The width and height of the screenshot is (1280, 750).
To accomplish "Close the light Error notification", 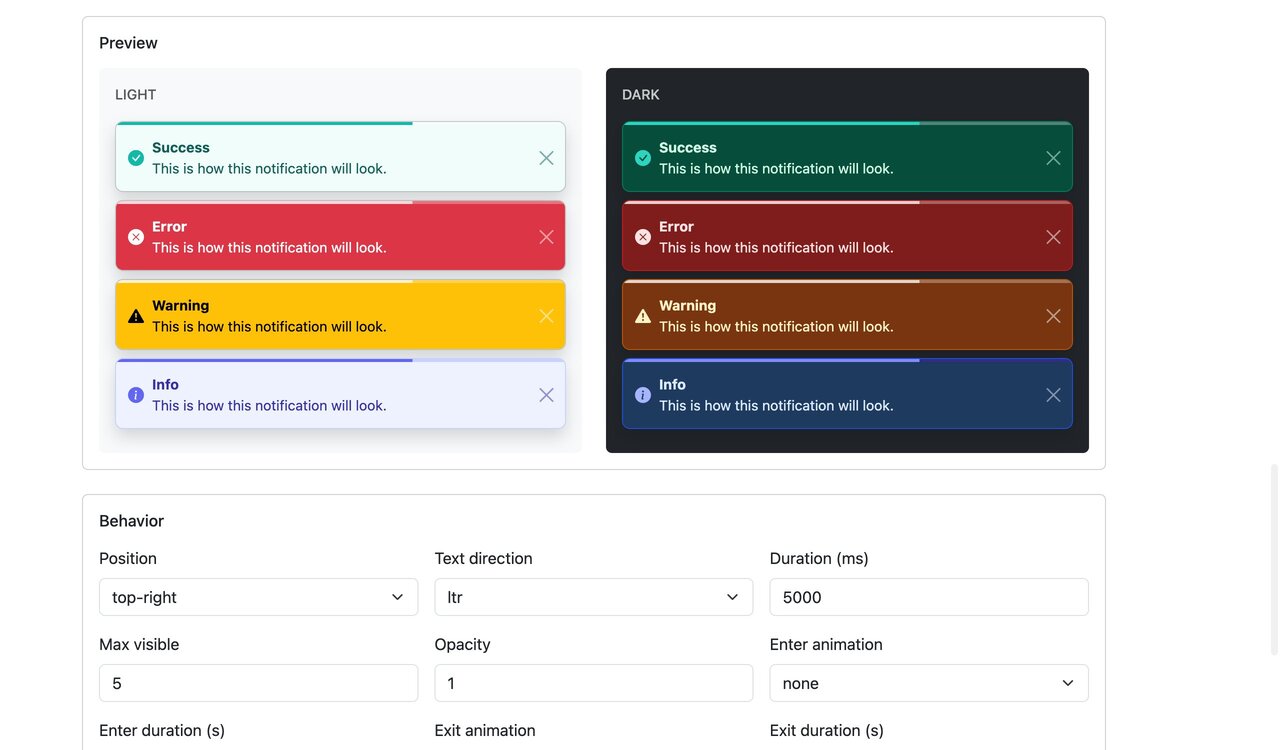I will (546, 237).
